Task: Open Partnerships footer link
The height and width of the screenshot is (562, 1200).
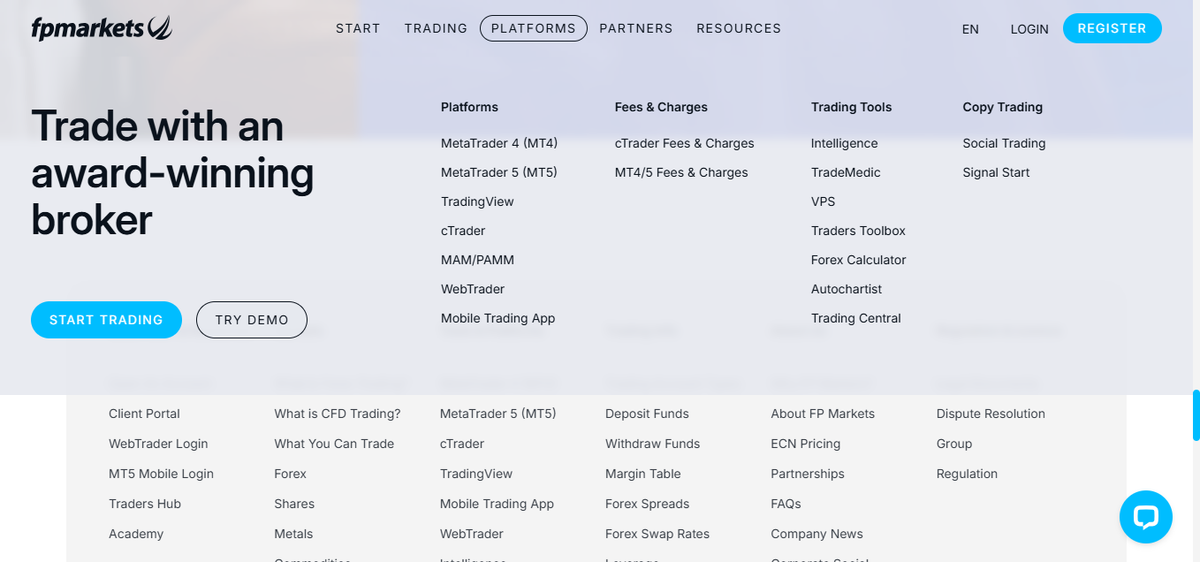Action: [x=807, y=473]
